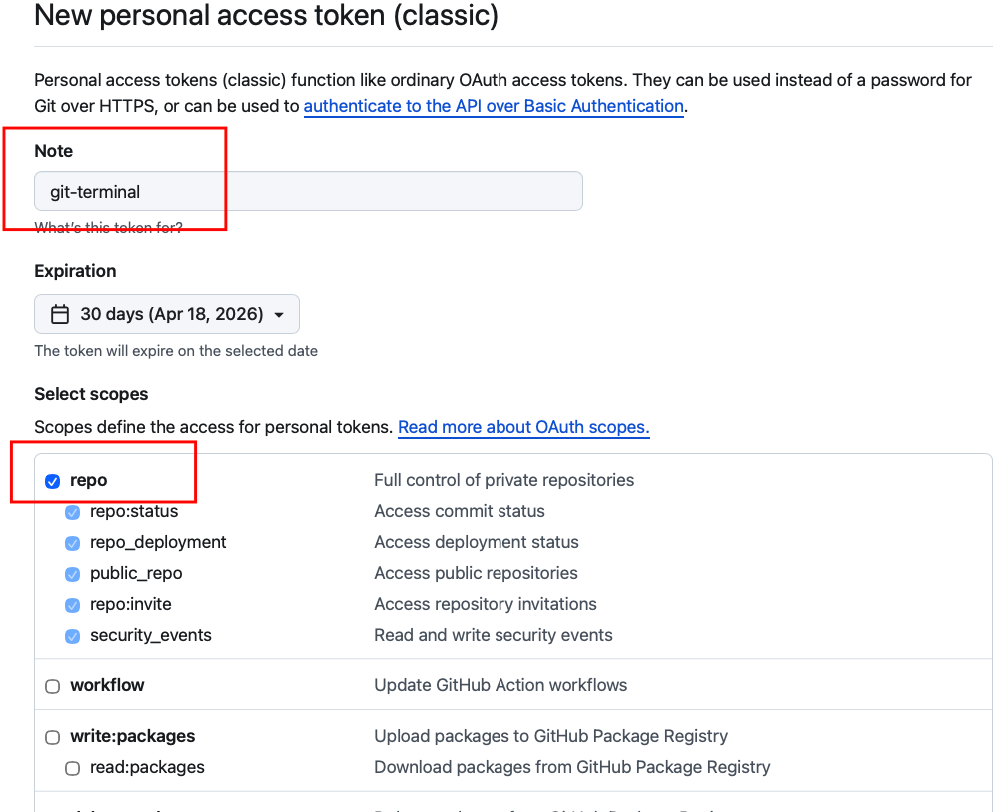Click the 'Select scopes' heading
This screenshot has width=1000, height=812.
[x=91, y=394]
